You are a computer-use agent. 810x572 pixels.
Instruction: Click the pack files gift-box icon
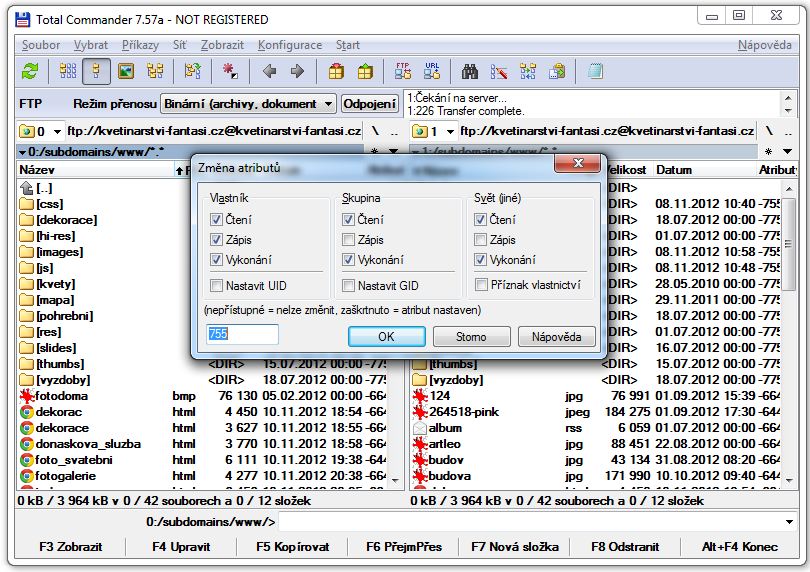337,71
